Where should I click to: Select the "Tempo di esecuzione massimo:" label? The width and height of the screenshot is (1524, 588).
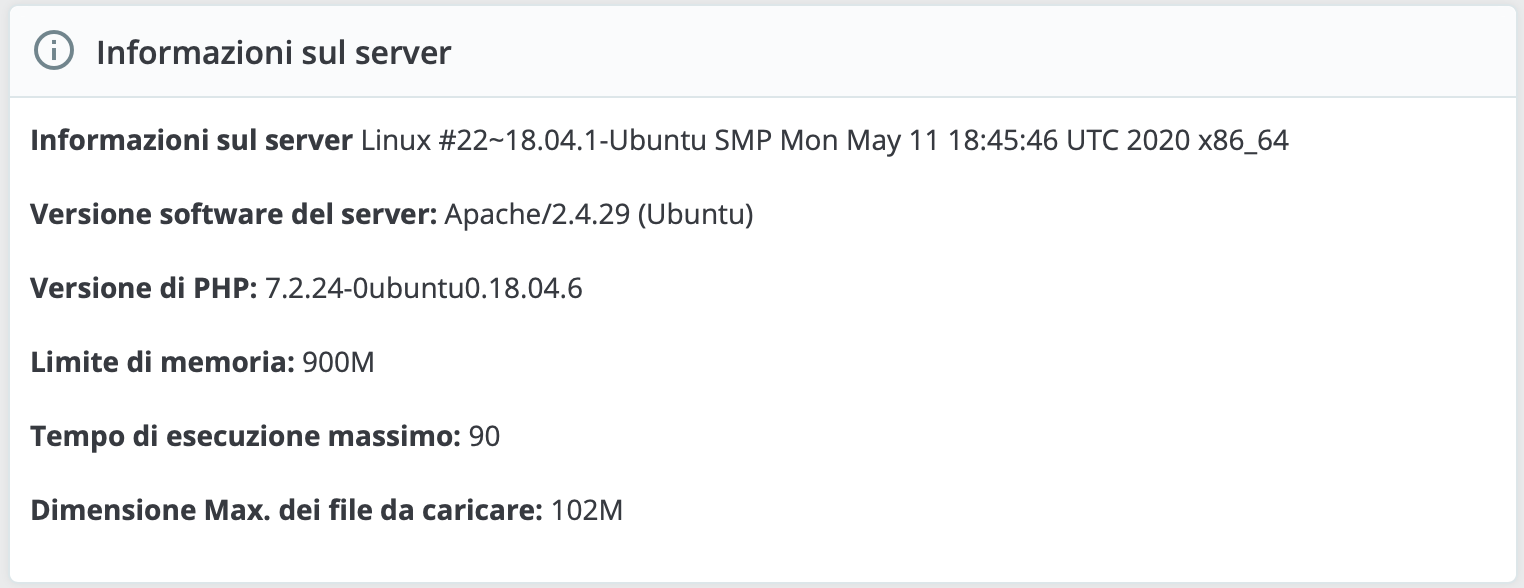[x=245, y=437]
